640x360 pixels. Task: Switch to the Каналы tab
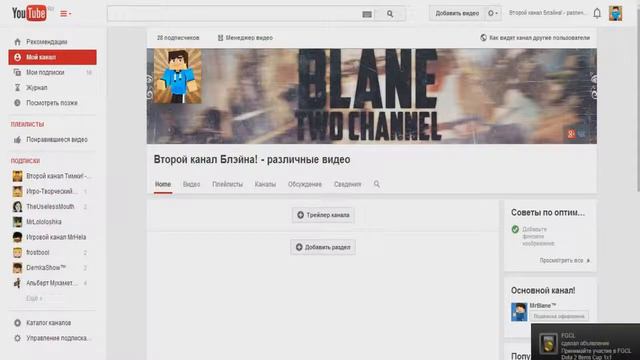coord(265,184)
